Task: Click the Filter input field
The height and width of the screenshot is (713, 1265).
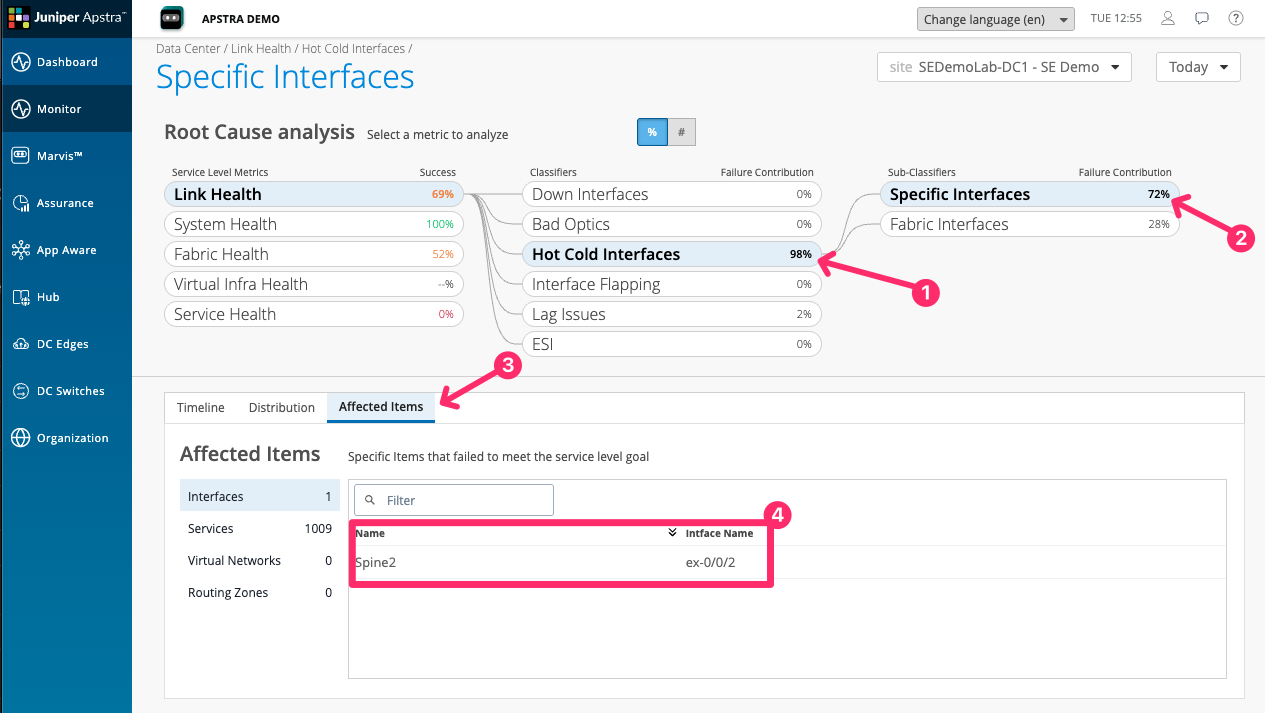Action: [x=453, y=499]
